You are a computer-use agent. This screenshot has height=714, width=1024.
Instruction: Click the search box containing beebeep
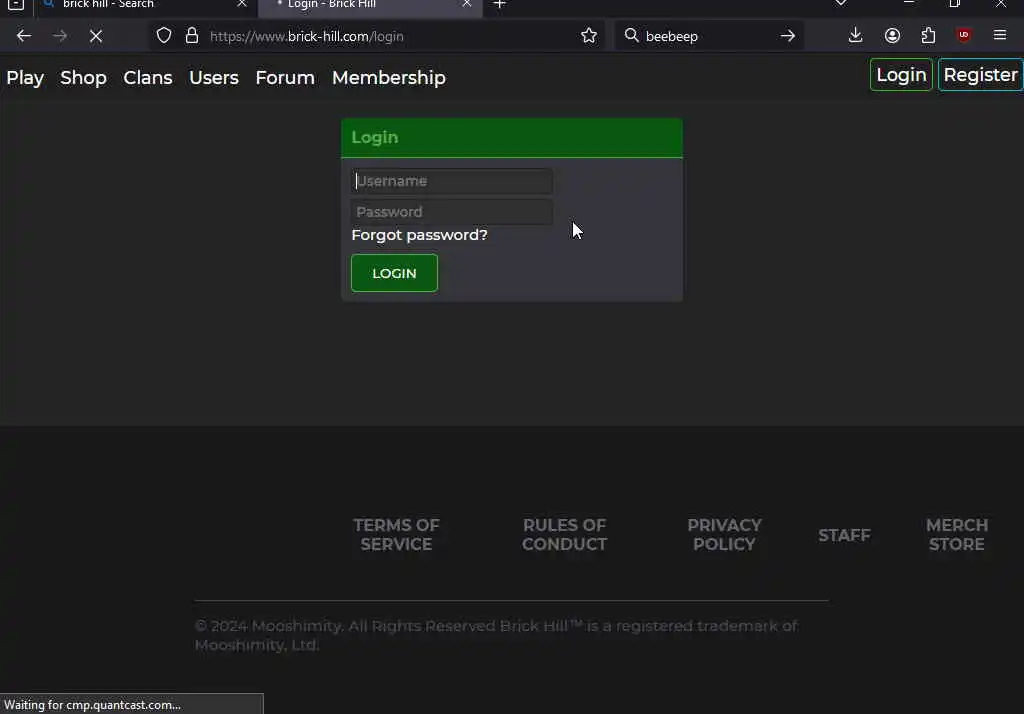pos(709,36)
